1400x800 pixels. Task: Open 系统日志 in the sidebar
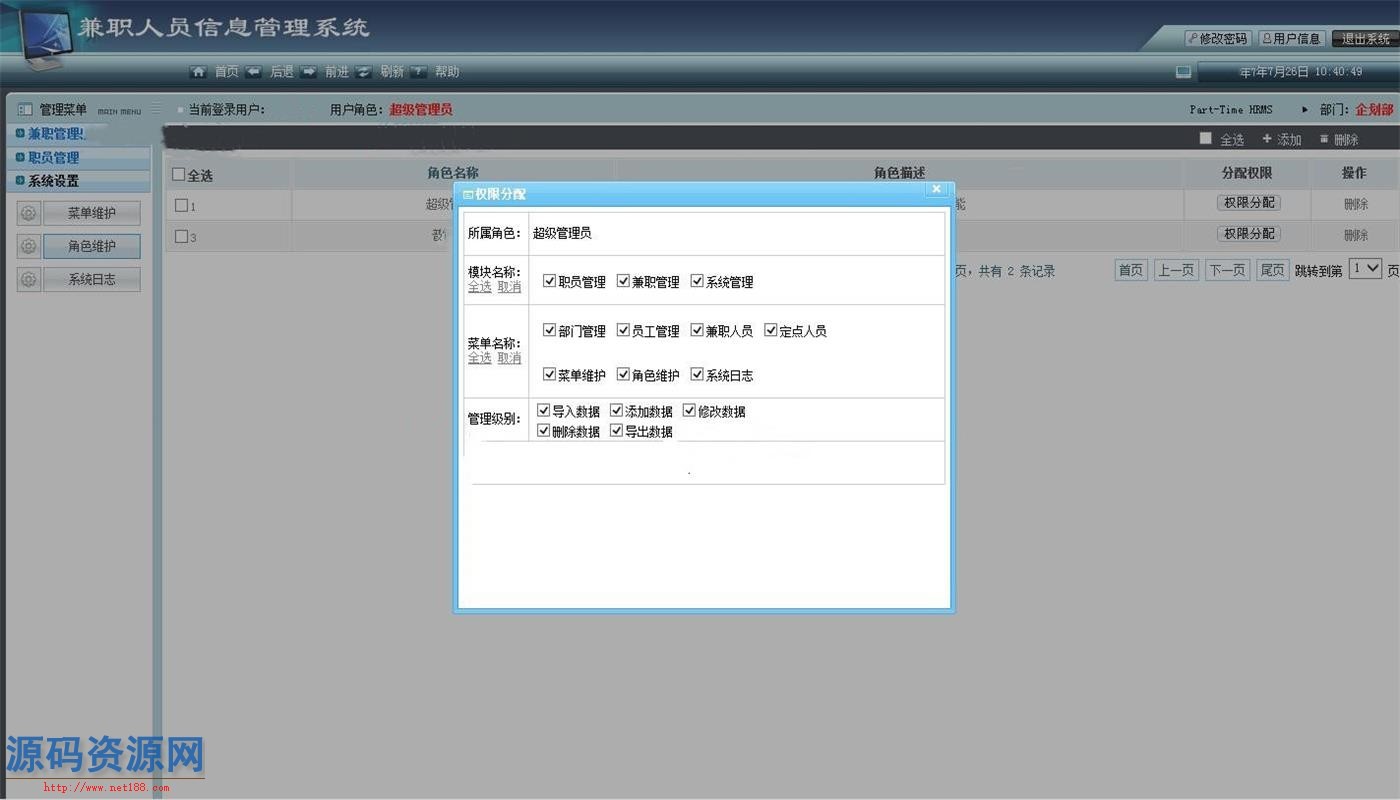coord(92,280)
